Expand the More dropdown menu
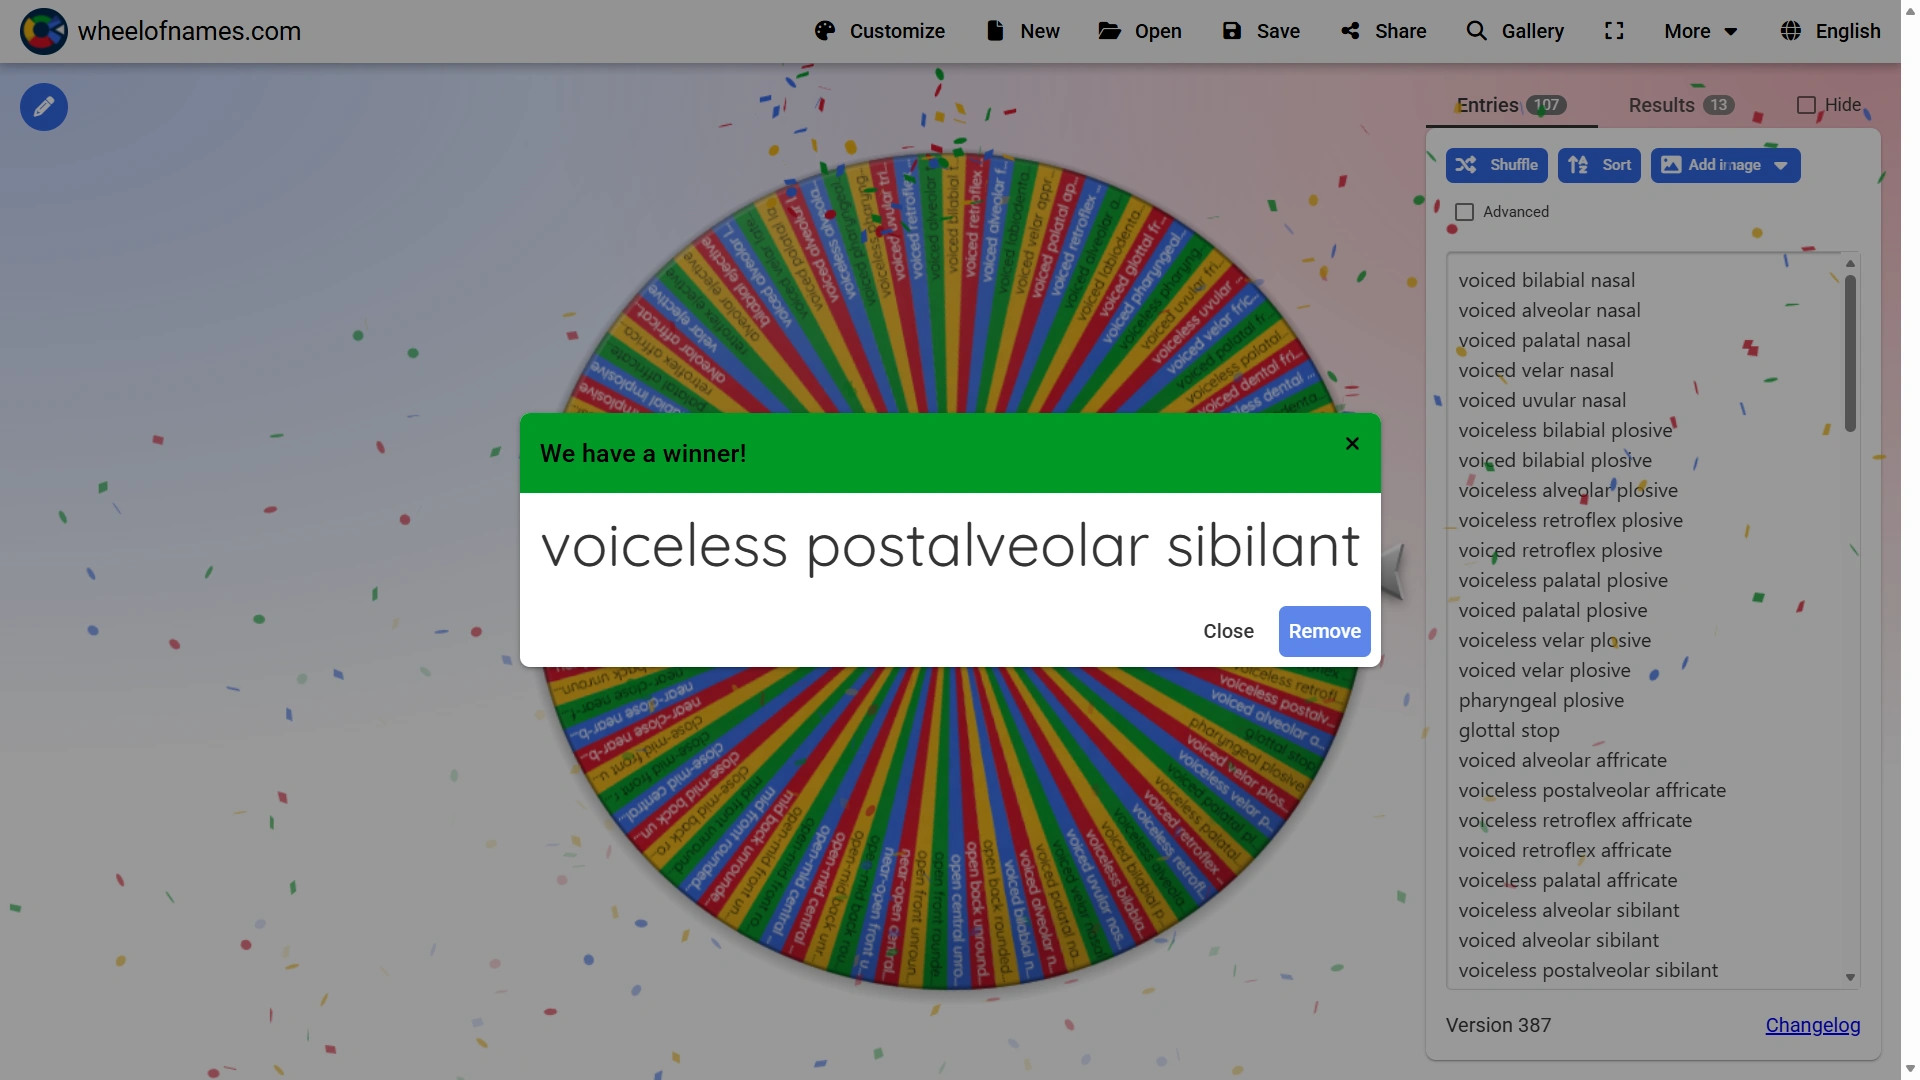This screenshot has height=1080, width=1920. [1700, 31]
